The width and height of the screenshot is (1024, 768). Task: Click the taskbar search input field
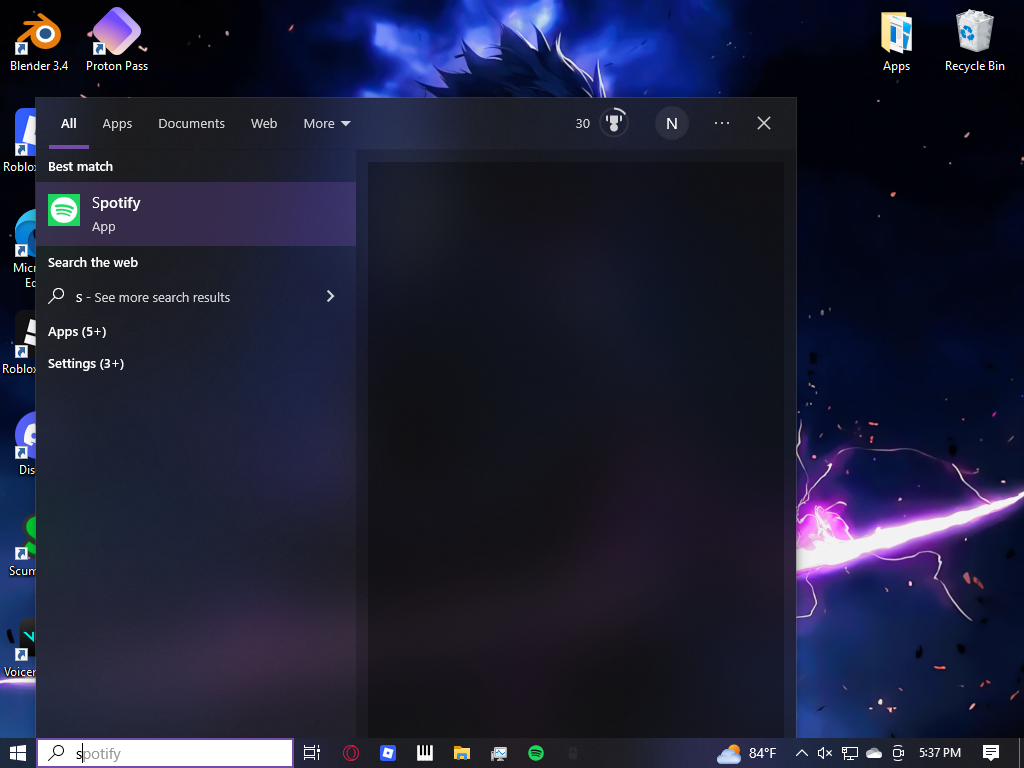165,753
